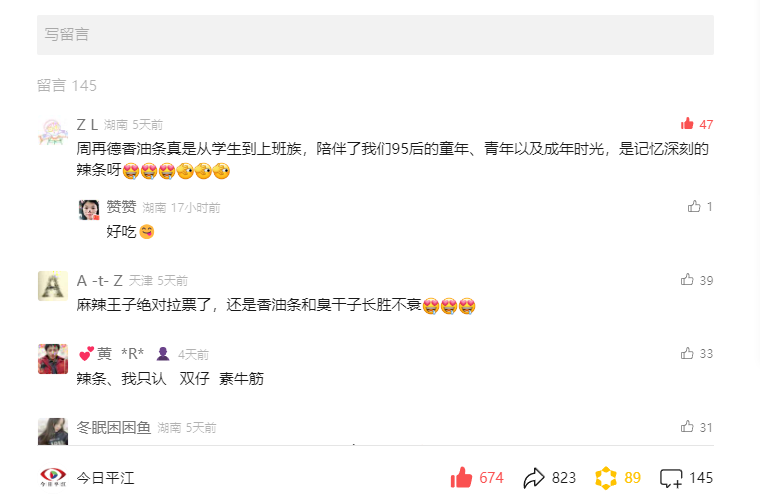Open the 黄 *R* user avatar
Screen dimensions: 760x496
[x=53, y=359]
